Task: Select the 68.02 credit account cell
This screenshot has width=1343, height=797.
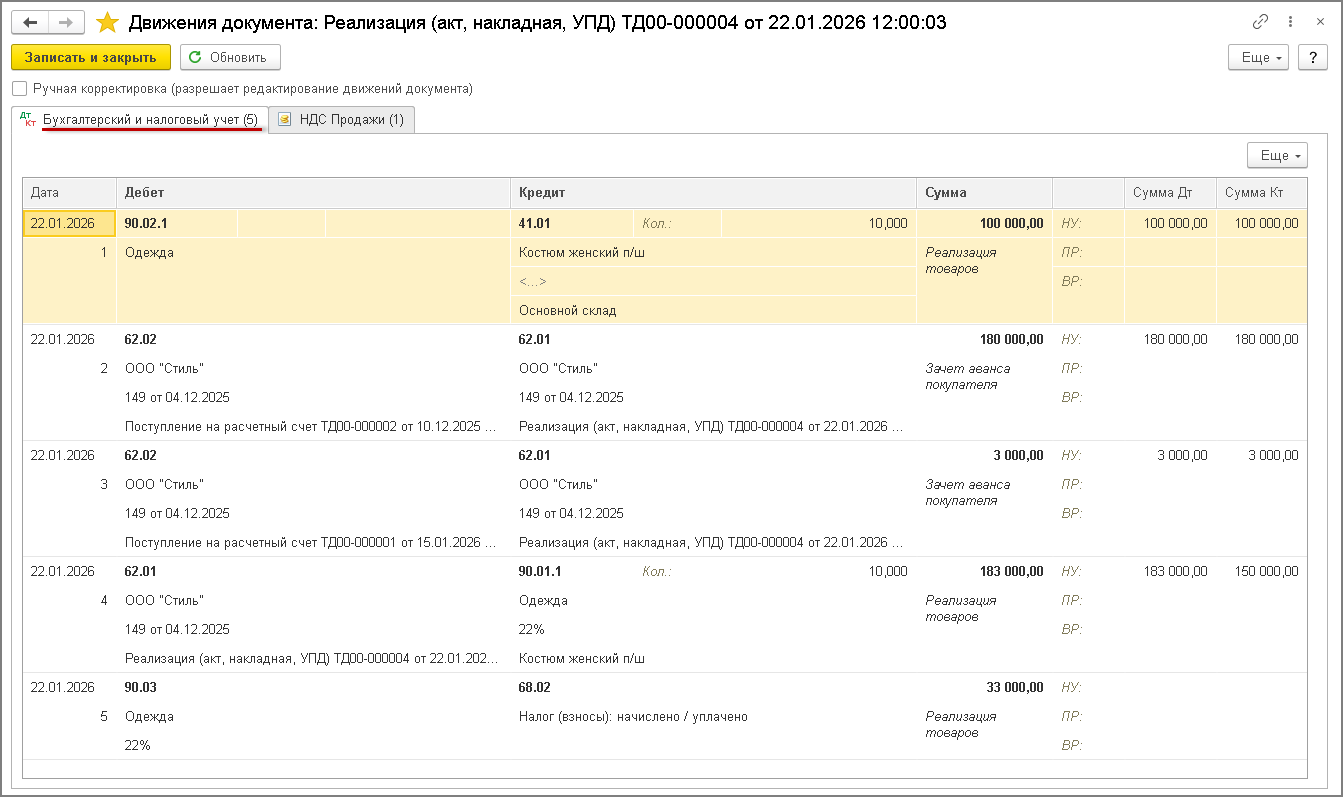Action: (x=535, y=688)
